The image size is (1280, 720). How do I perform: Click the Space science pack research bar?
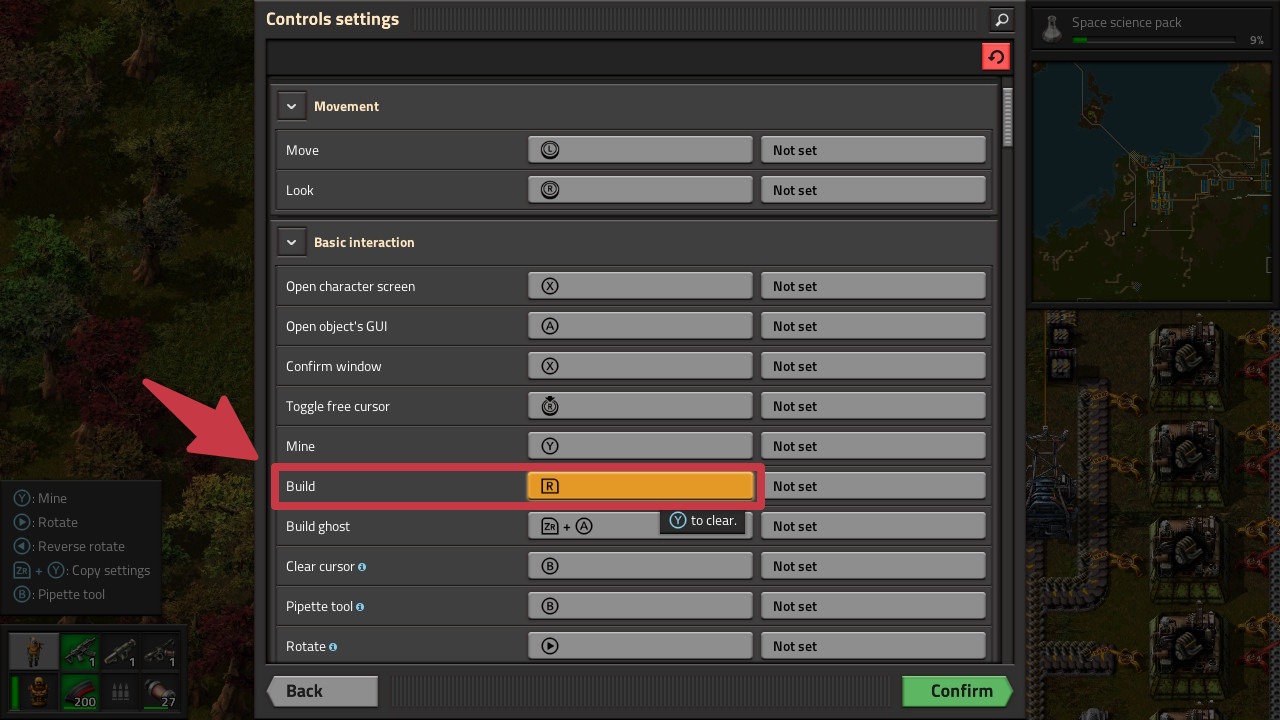point(1152,40)
